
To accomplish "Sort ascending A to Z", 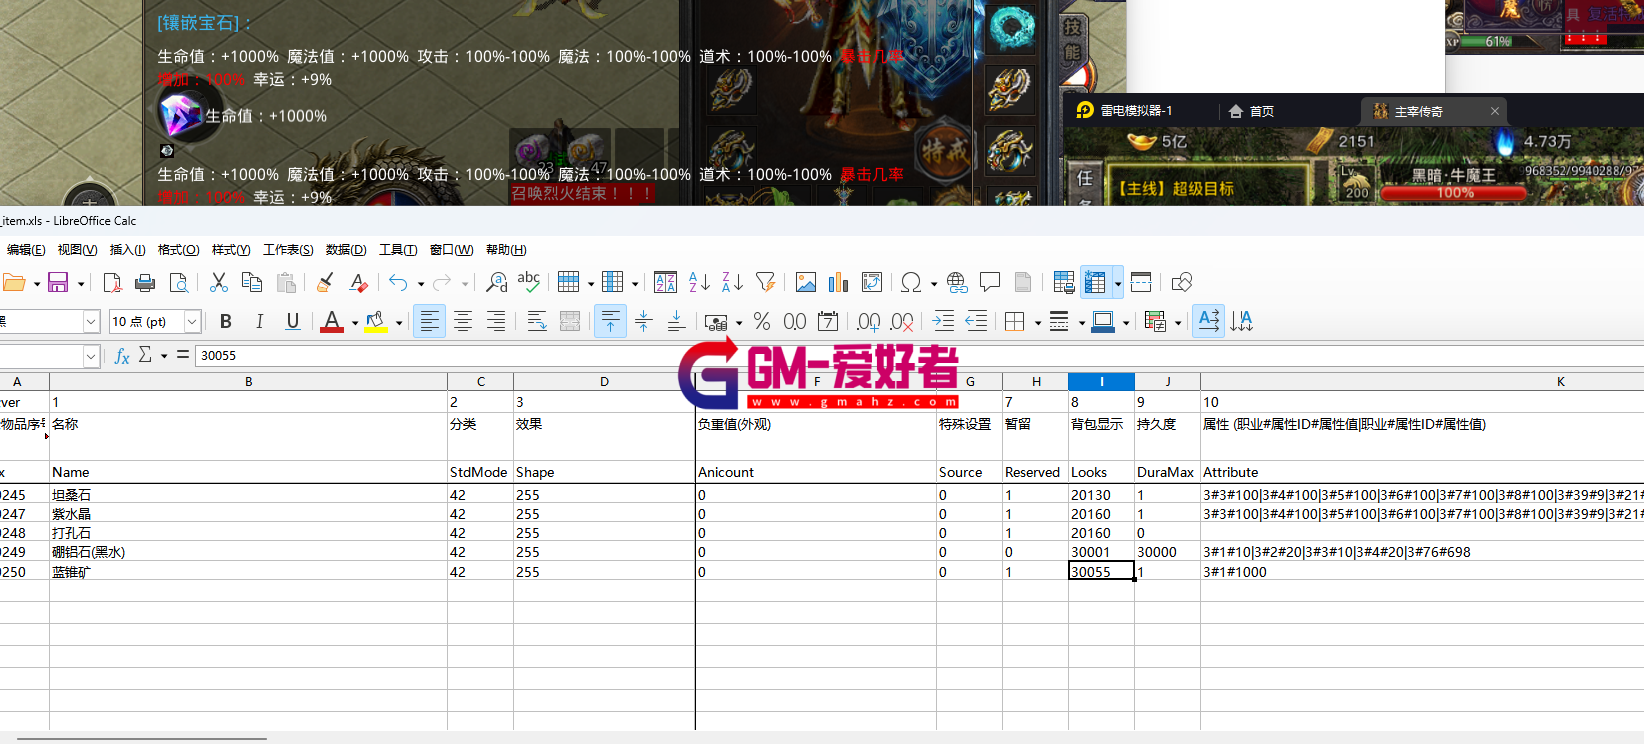I will (x=699, y=283).
